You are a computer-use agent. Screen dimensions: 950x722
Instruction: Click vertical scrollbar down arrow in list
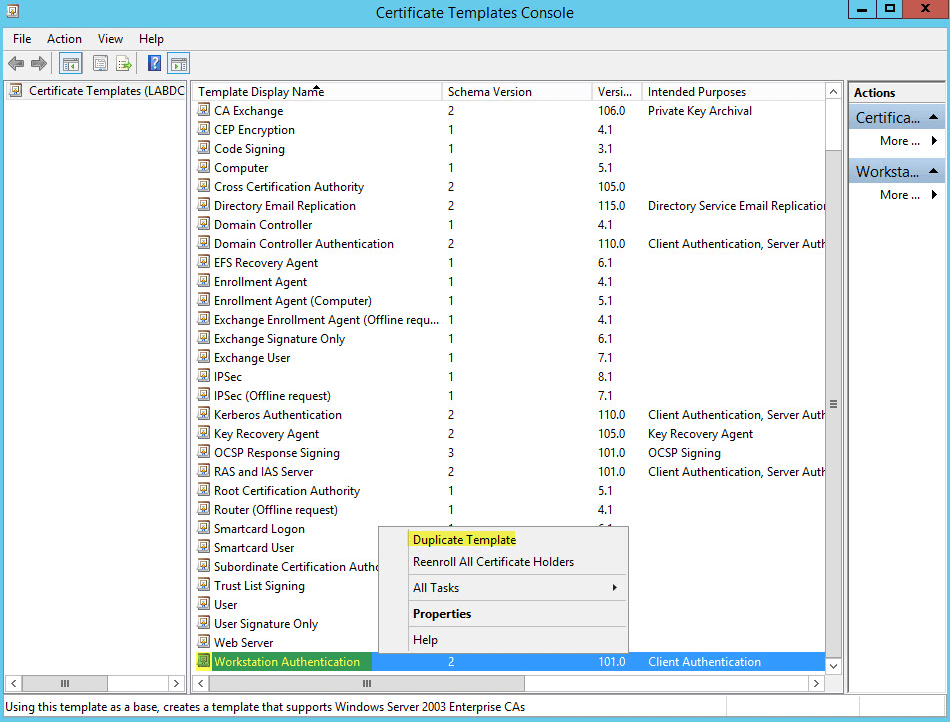tap(834, 666)
